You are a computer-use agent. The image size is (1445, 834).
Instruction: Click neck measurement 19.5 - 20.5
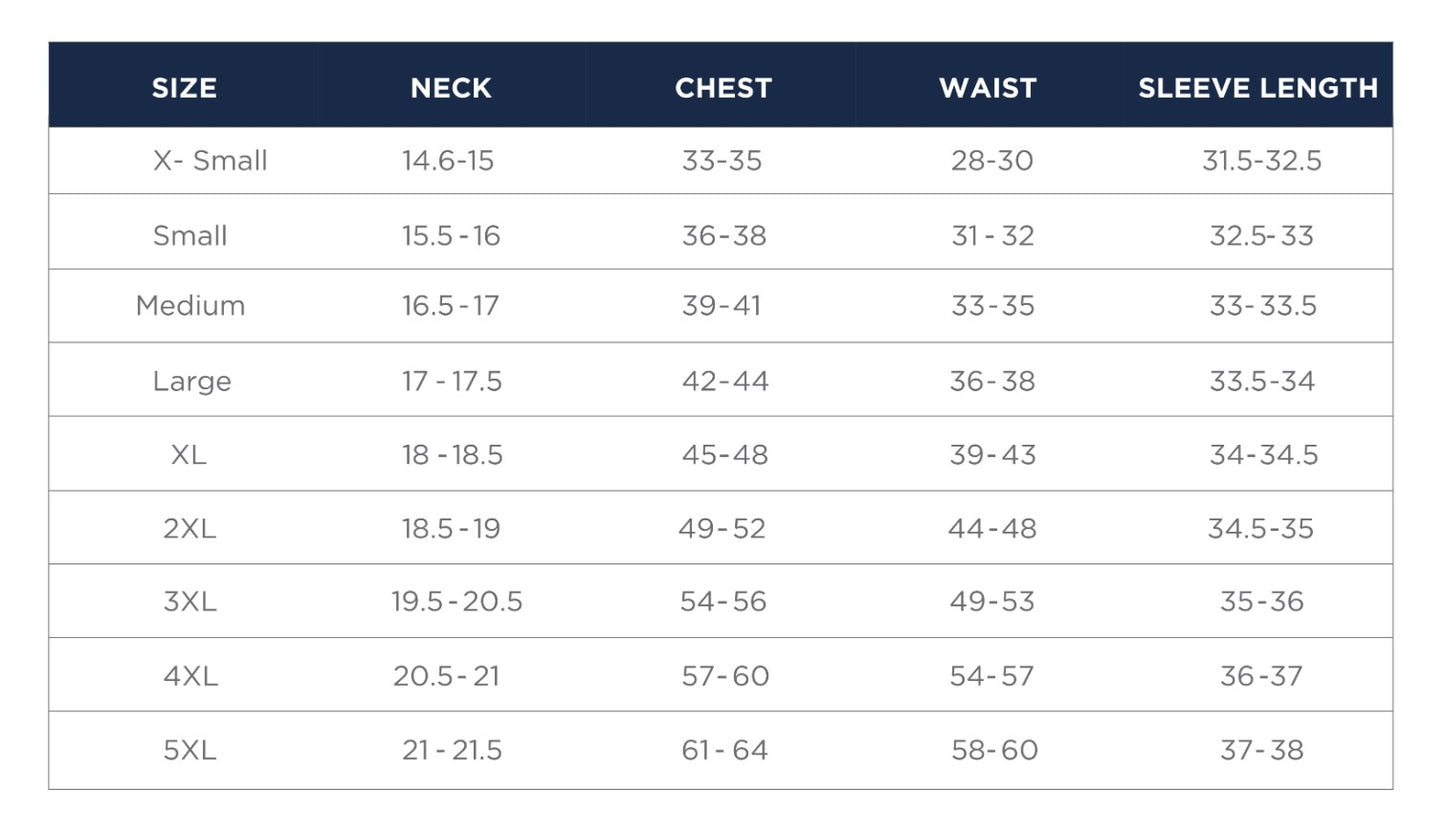tap(457, 602)
